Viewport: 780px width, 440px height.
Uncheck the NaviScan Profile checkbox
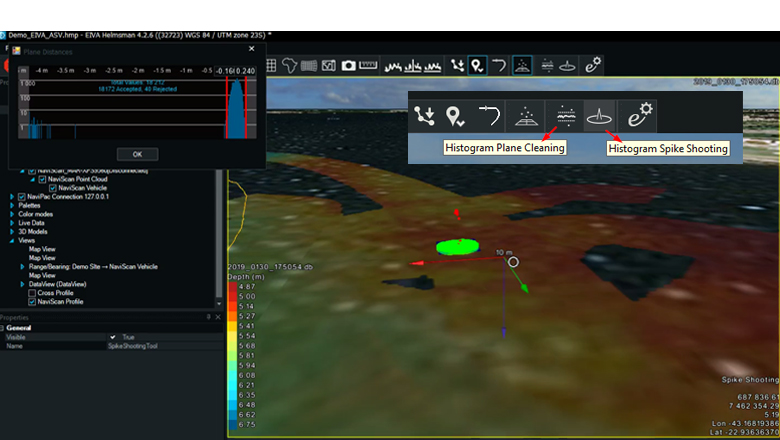[x=32, y=301]
